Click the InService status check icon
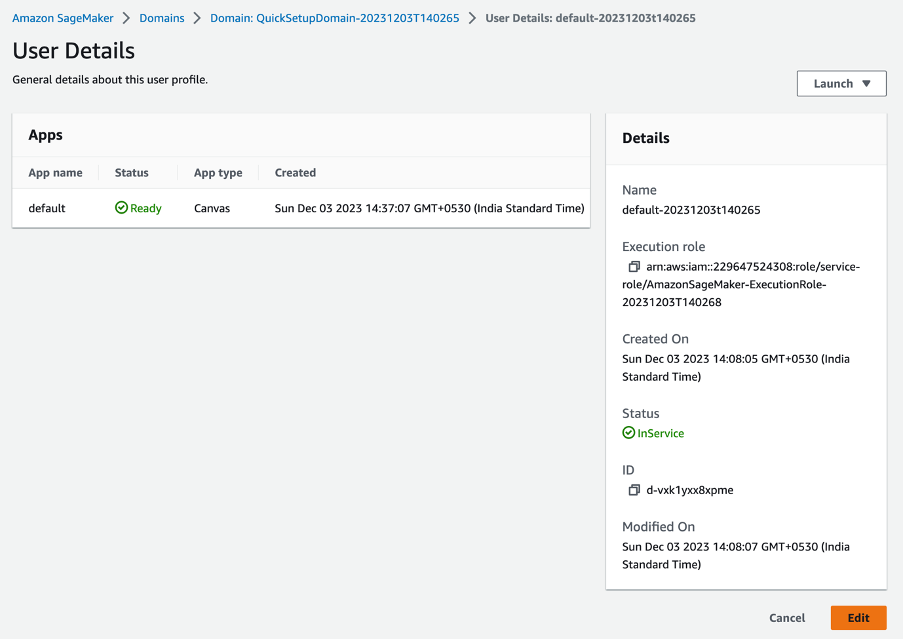The height and width of the screenshot is (640, 904). [x=628, y=433]
